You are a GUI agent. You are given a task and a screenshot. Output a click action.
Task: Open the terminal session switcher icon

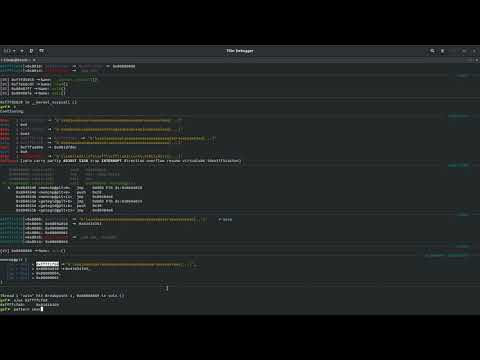pos(7,51)
